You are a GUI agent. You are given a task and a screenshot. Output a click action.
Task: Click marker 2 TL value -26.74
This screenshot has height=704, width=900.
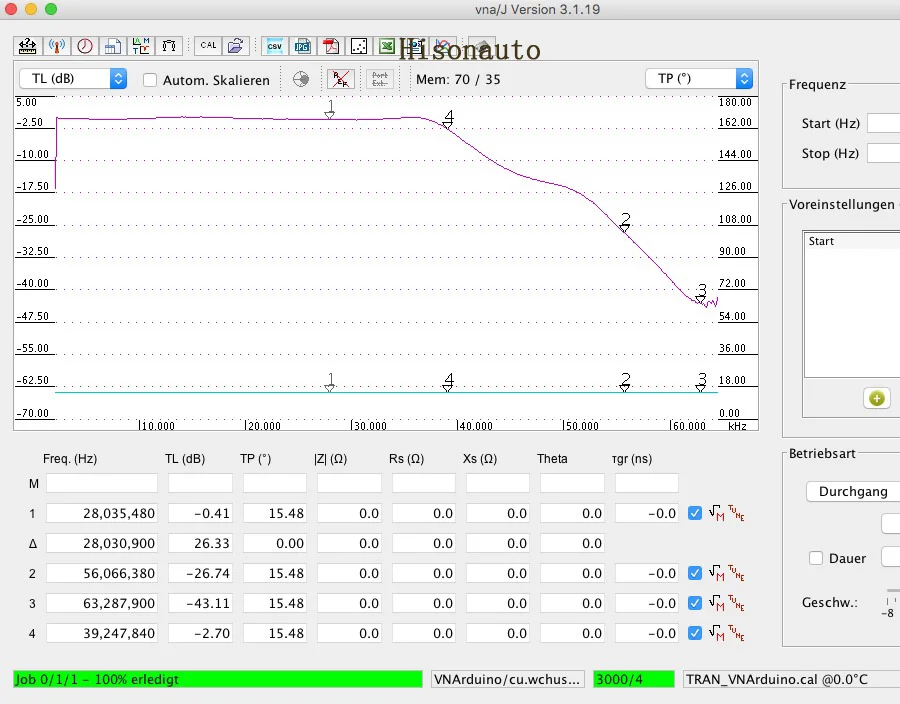coord(200,573)
